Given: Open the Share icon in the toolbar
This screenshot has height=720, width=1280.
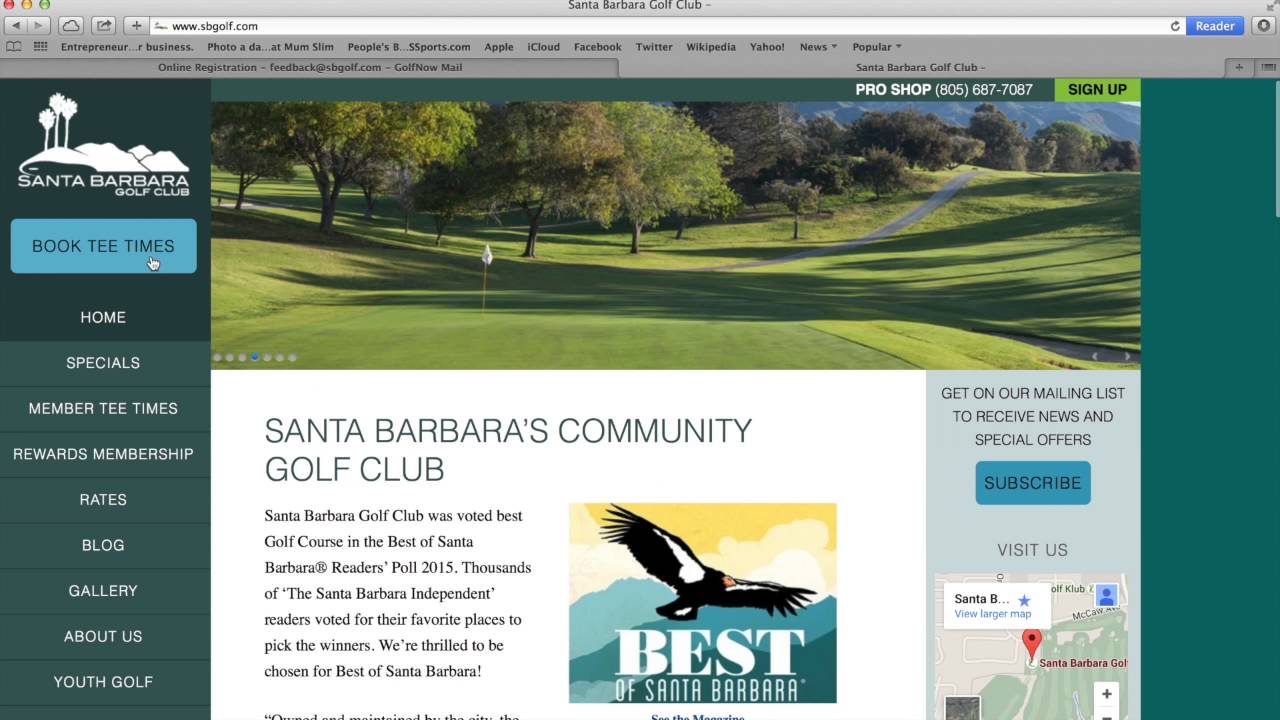Looking at the screenshot, I should point(104,26).
